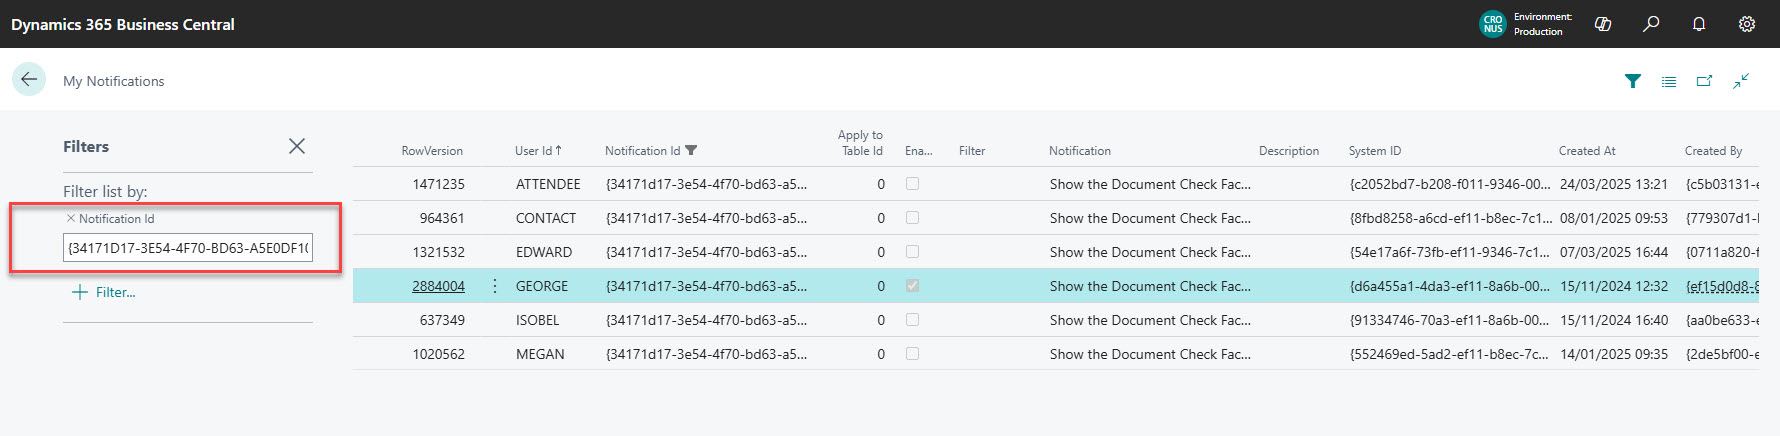Click Created At 08/01/2025 09:53 cell
Image resolution: width=1780 pixels, height=436 pixels.
pos(1614,218)
